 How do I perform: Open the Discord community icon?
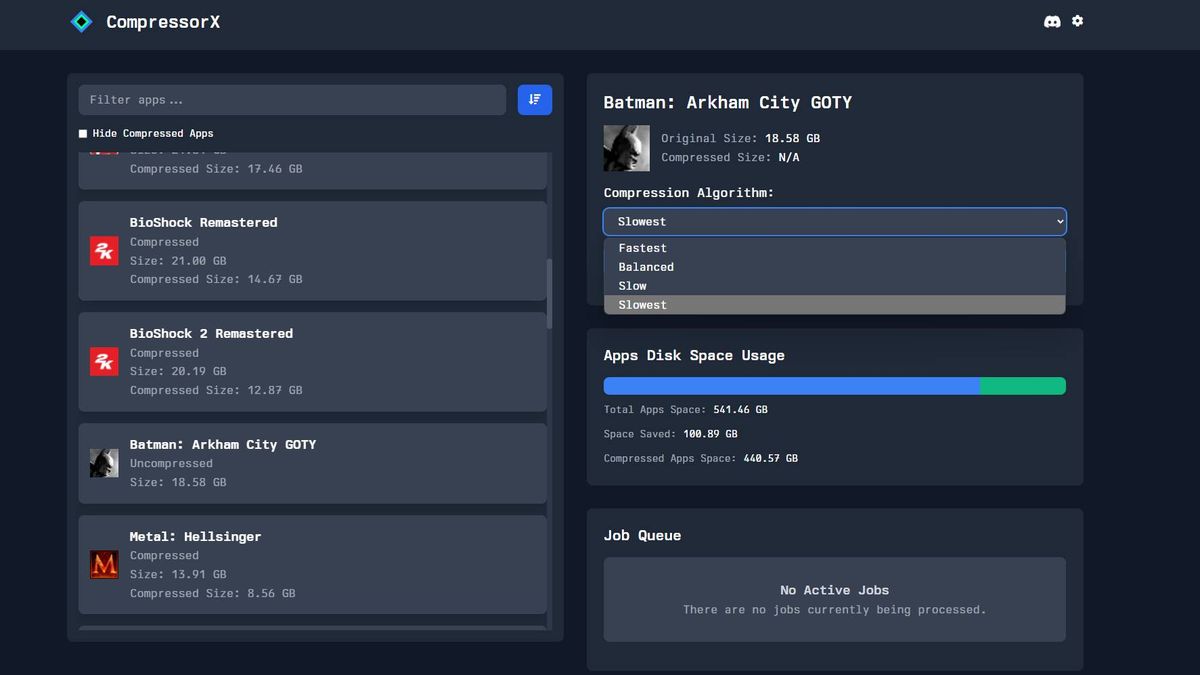coord(1051,20)
